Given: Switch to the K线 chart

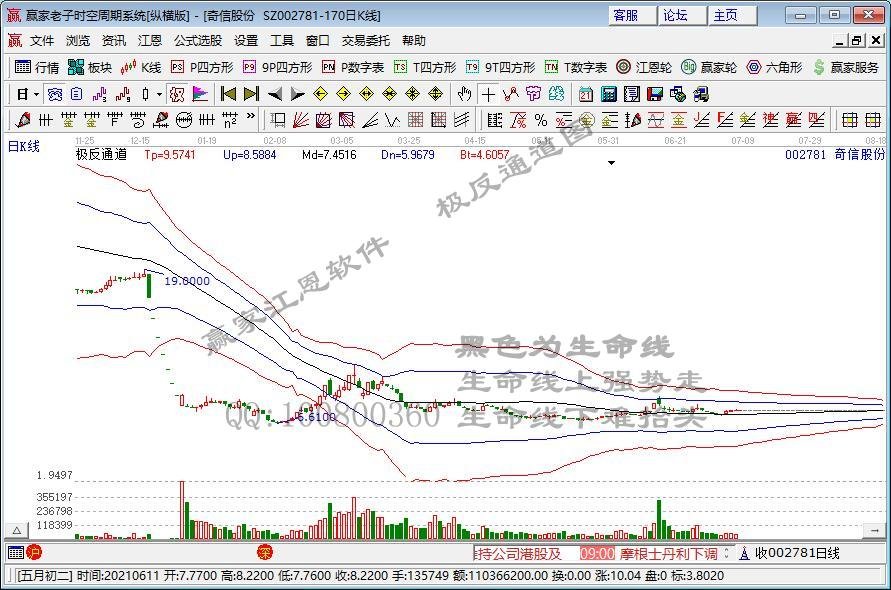Looking at the screenshot, I should pos(140,68).
